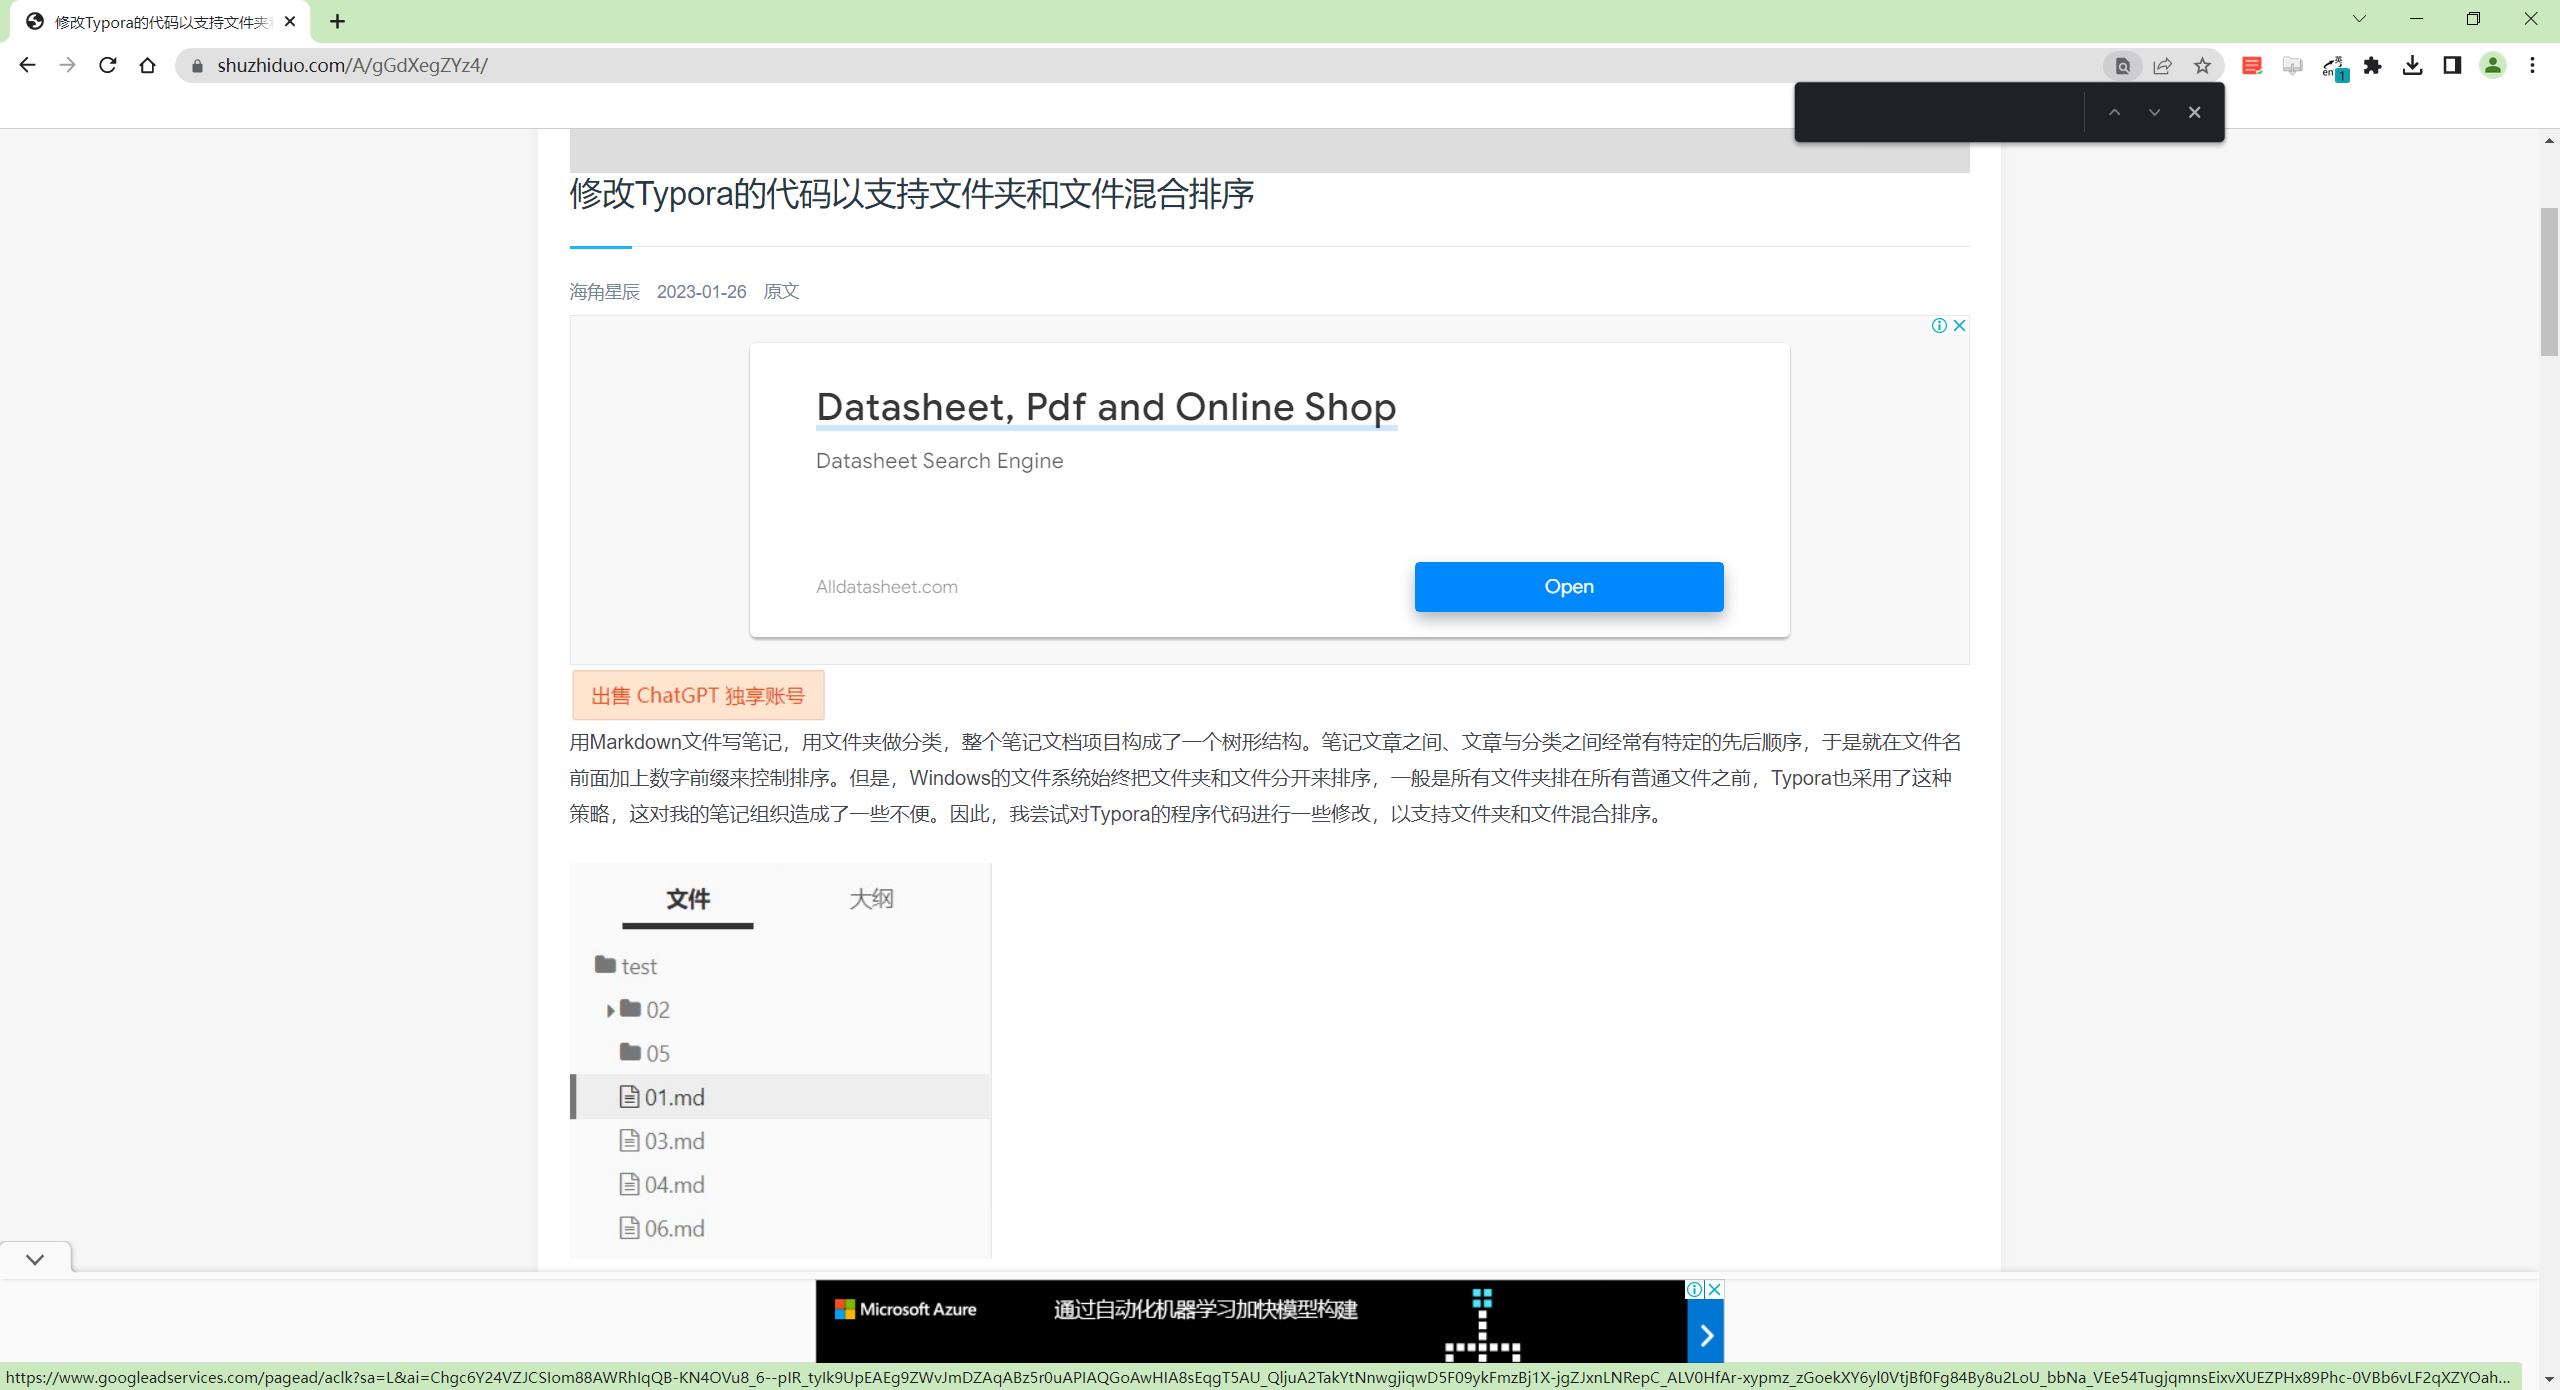Go back to the previous page
Viewport: 2560px width, 1390px height.
pos(27,65)
